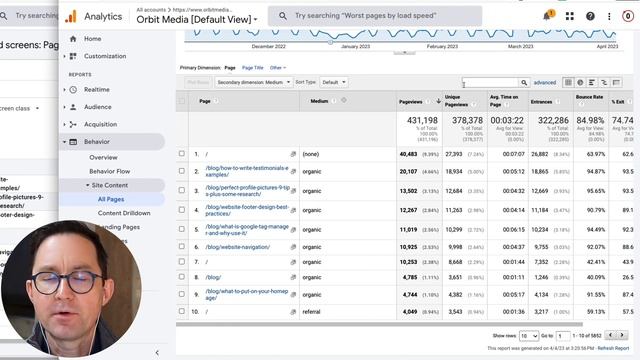Open /blog/what-to-put-on-your-homepage/ link
Viewport: 640px width, 360px height.
tap(247, 295)
